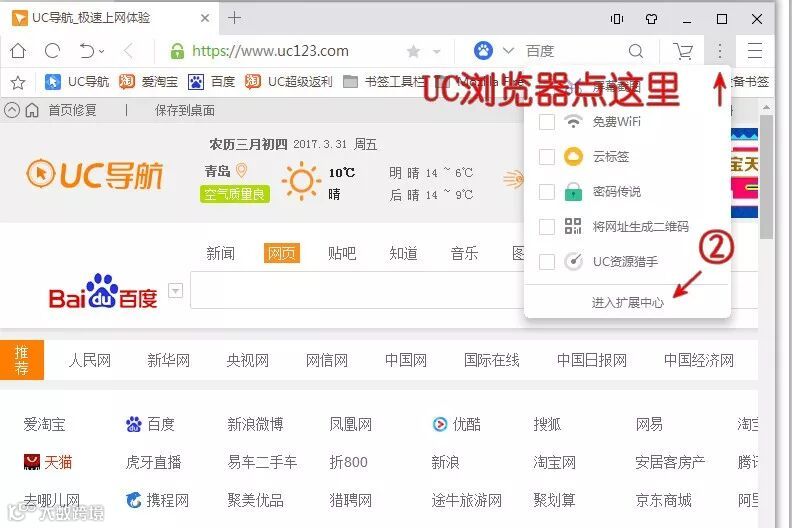Click the UC资源猎手 gauge icon
This screenshot has width=792, height=528.
point(573,261)
